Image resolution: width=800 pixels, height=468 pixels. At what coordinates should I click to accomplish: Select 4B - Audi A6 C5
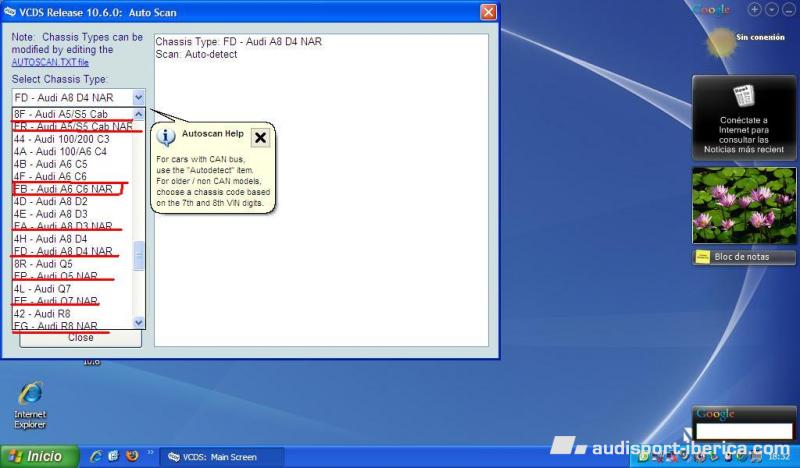click(72, 164)
